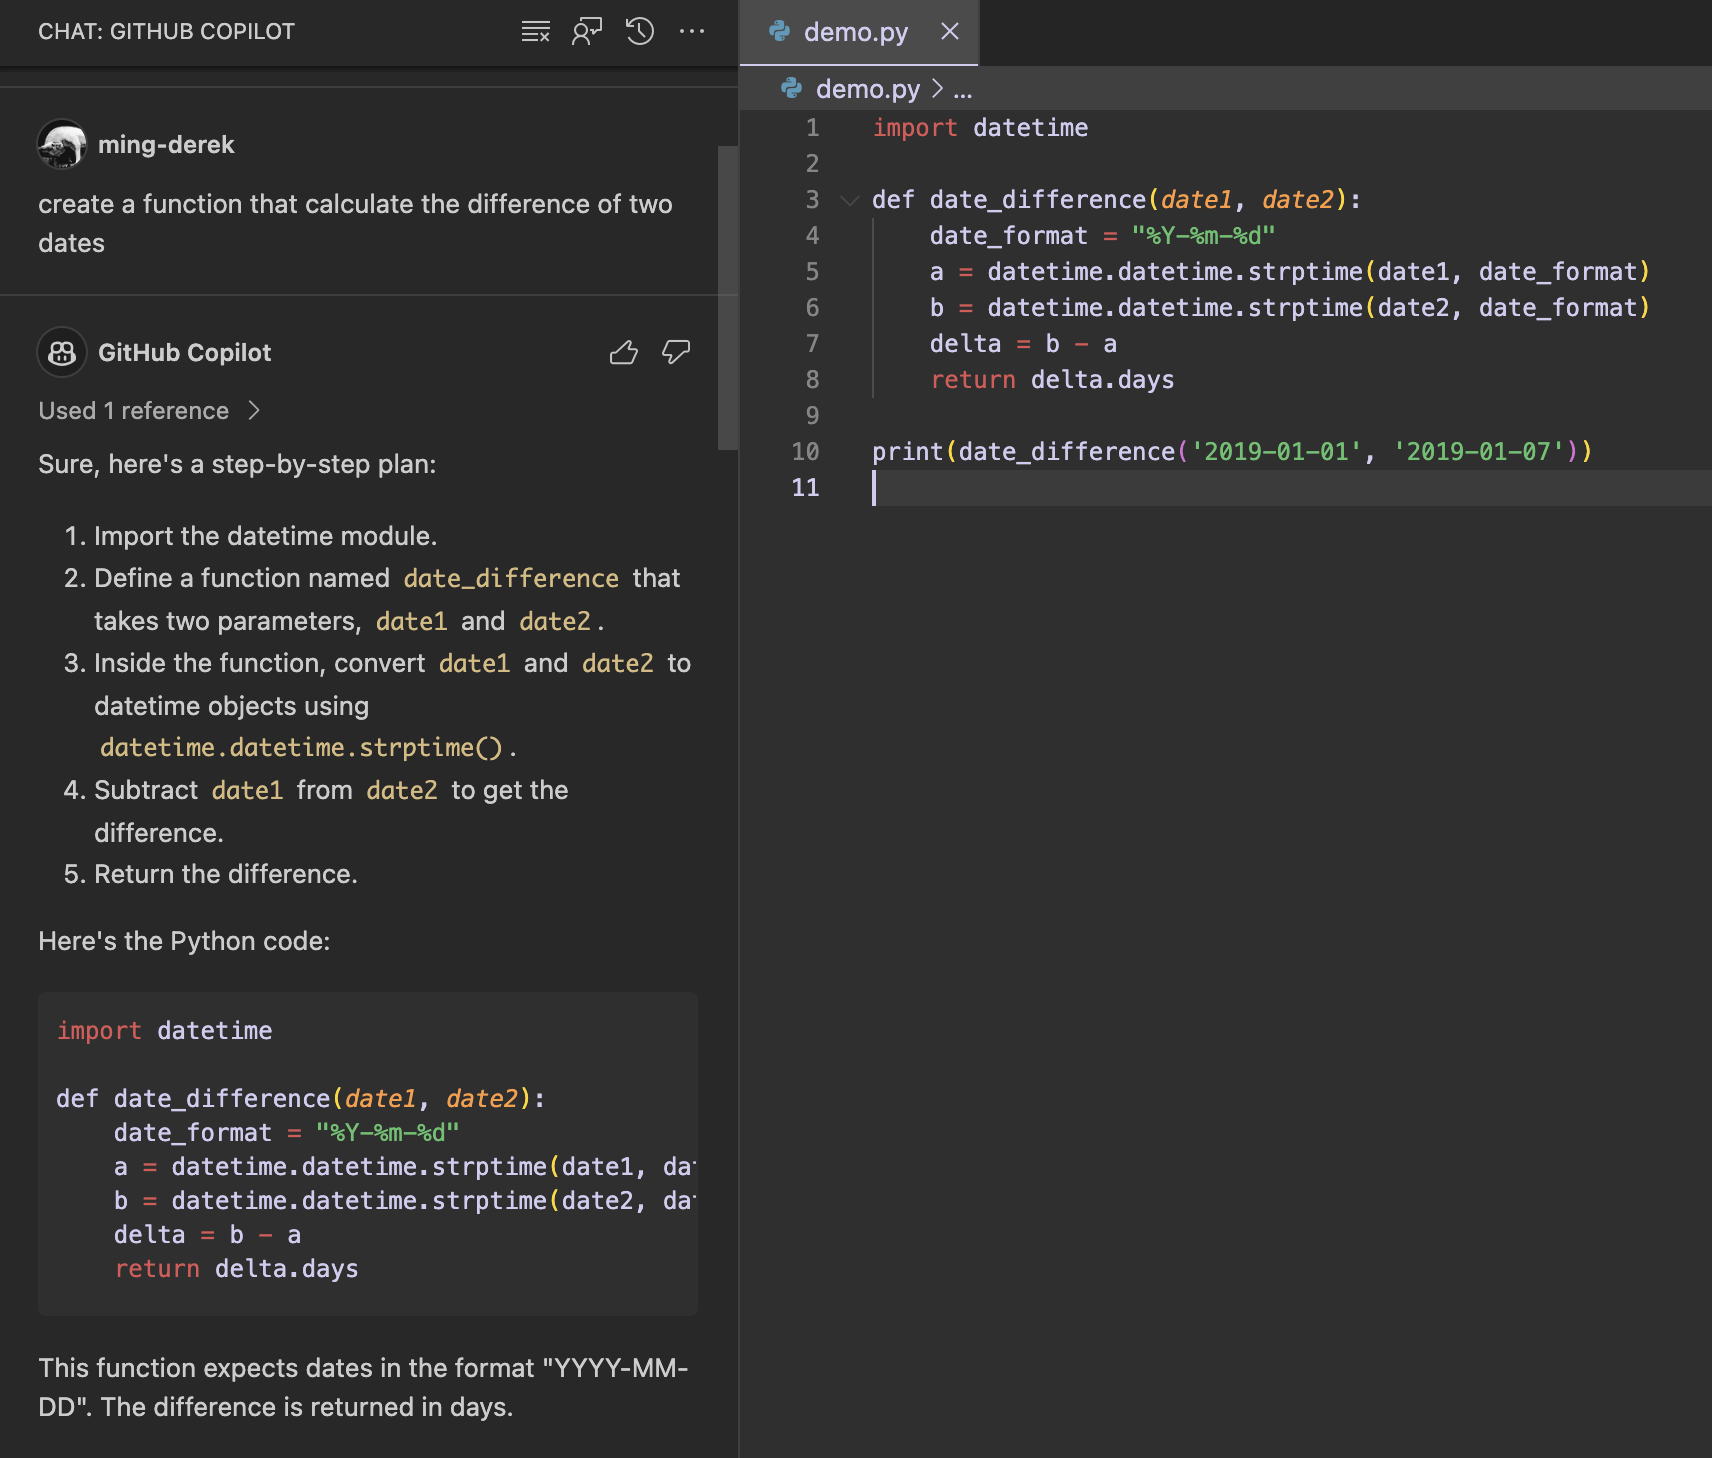The height and width of the screenshot is (1458, 1712).
Task: Expand the breadcrumb chevron after demo.py
Action: (x=937, y=89)
